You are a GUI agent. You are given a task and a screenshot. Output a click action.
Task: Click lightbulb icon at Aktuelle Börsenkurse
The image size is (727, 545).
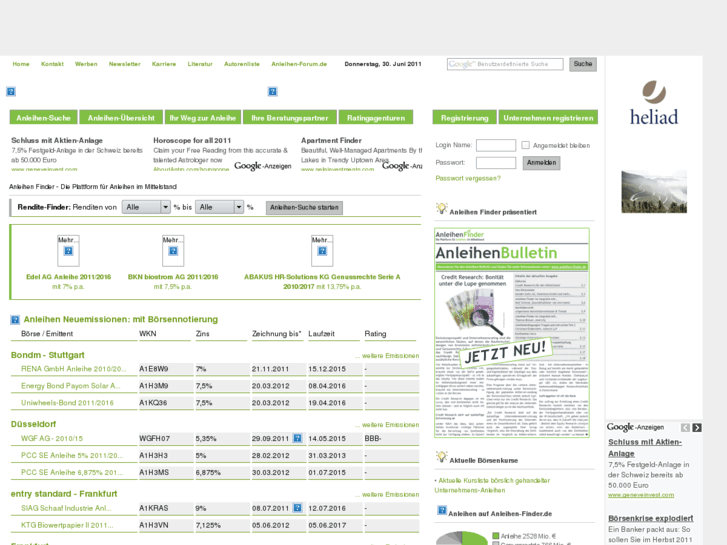tap(441, 457)
